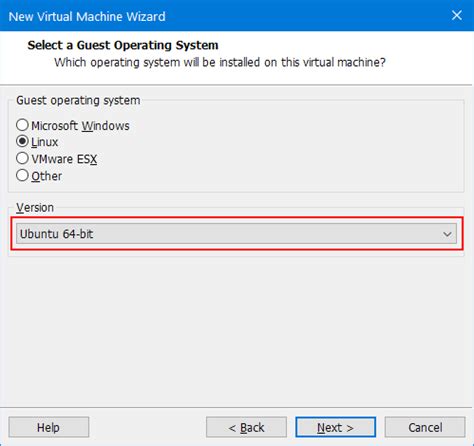This screenshot has width=474, height=446.
Task: Click the Linux option label text
Action: pyautogui.click(x=45, y=142)
